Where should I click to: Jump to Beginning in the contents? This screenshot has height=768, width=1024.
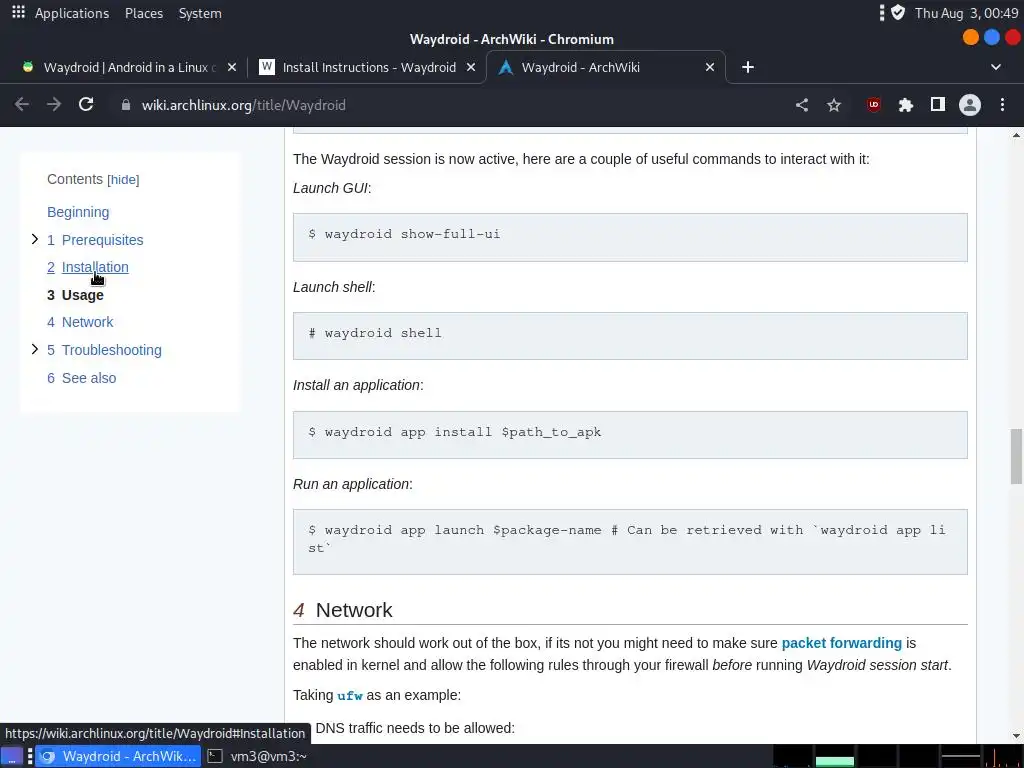[x=78, y=212]
